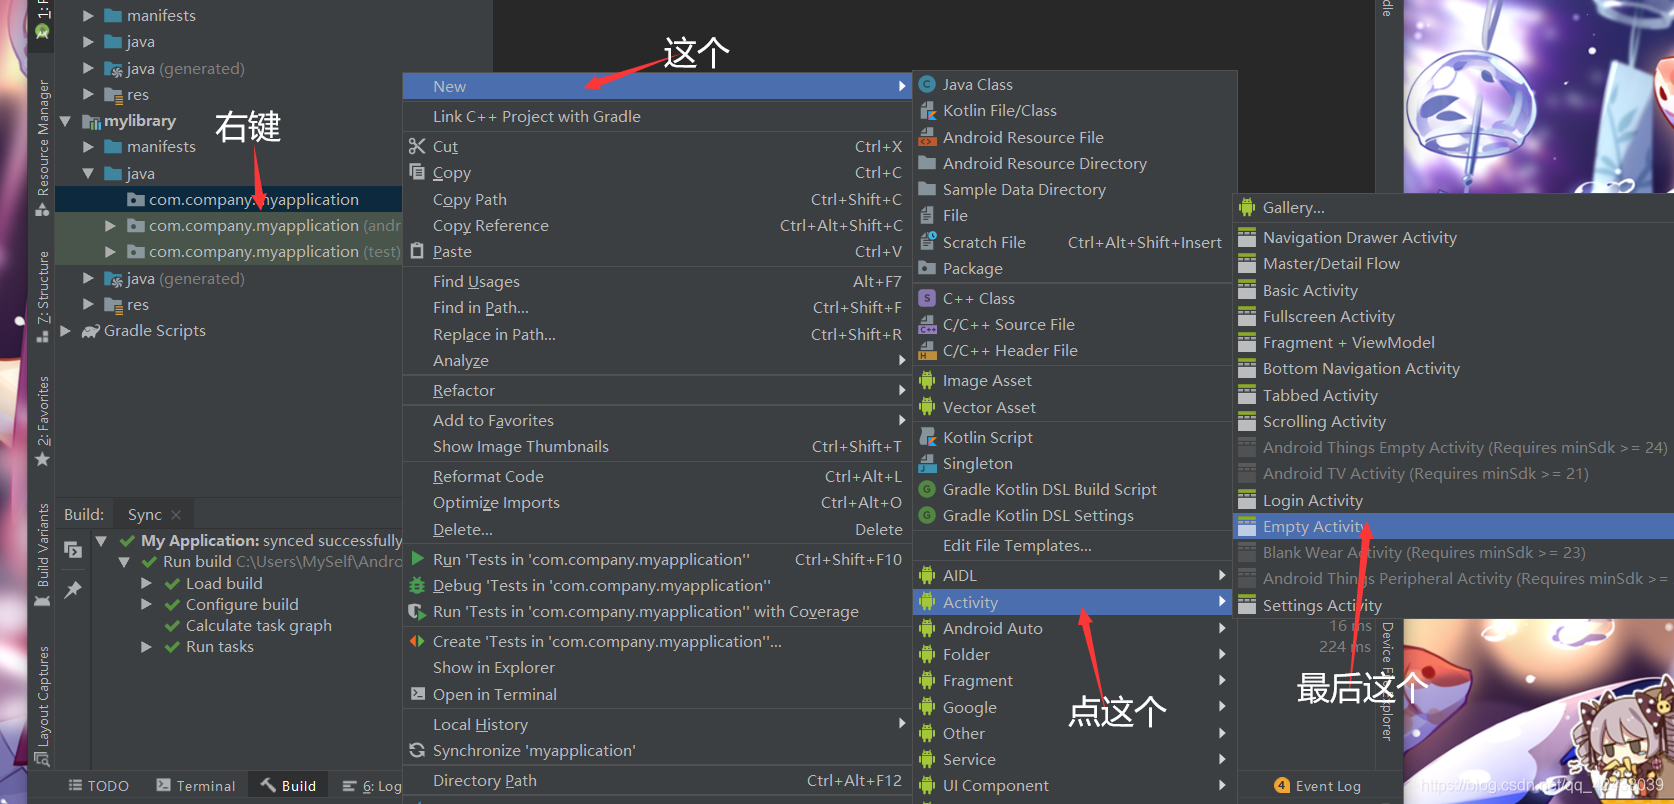
Task: Open the Structure side panel
Action: click(x=42, y=297)
